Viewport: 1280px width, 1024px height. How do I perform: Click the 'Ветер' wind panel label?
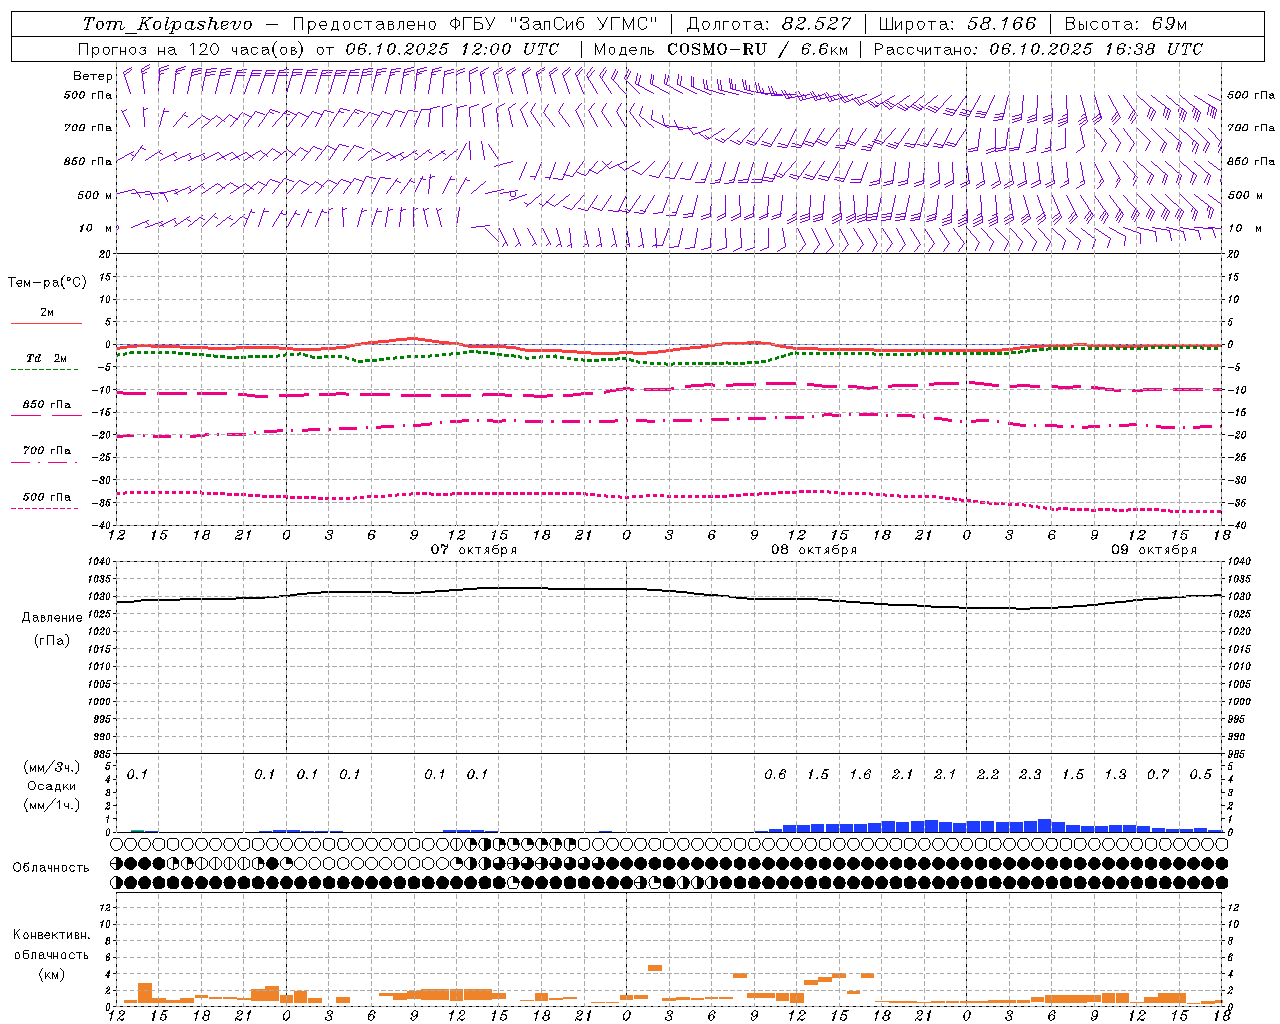point(93,76)
